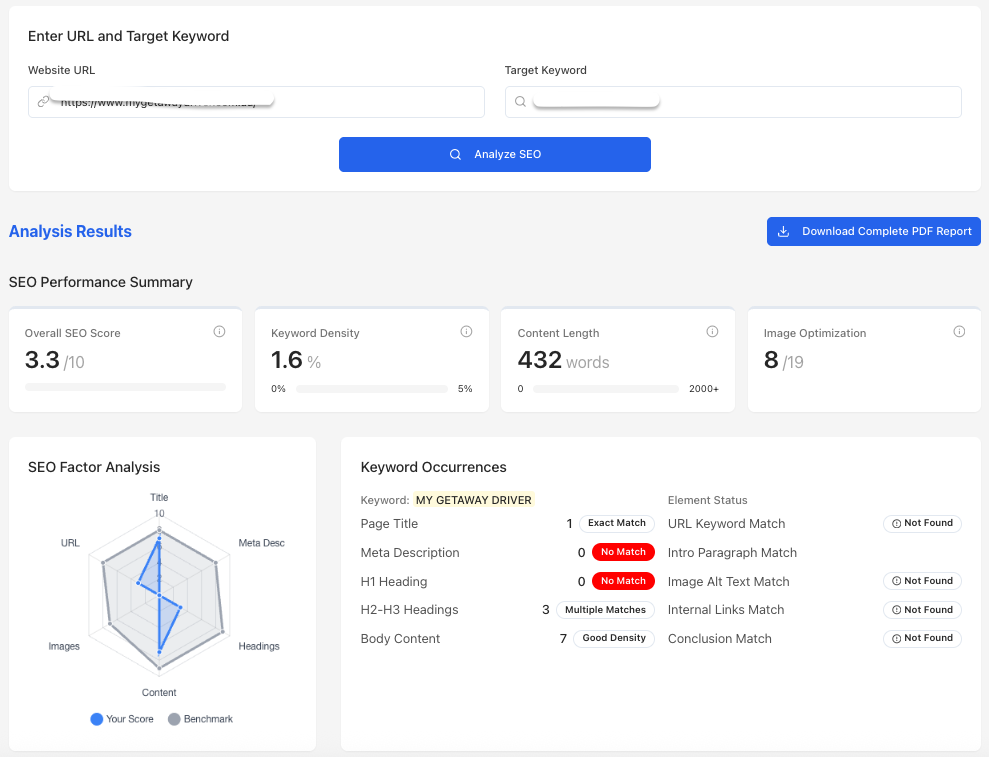Click the info icon on Keyword Density card

click(x=466, y=331)
